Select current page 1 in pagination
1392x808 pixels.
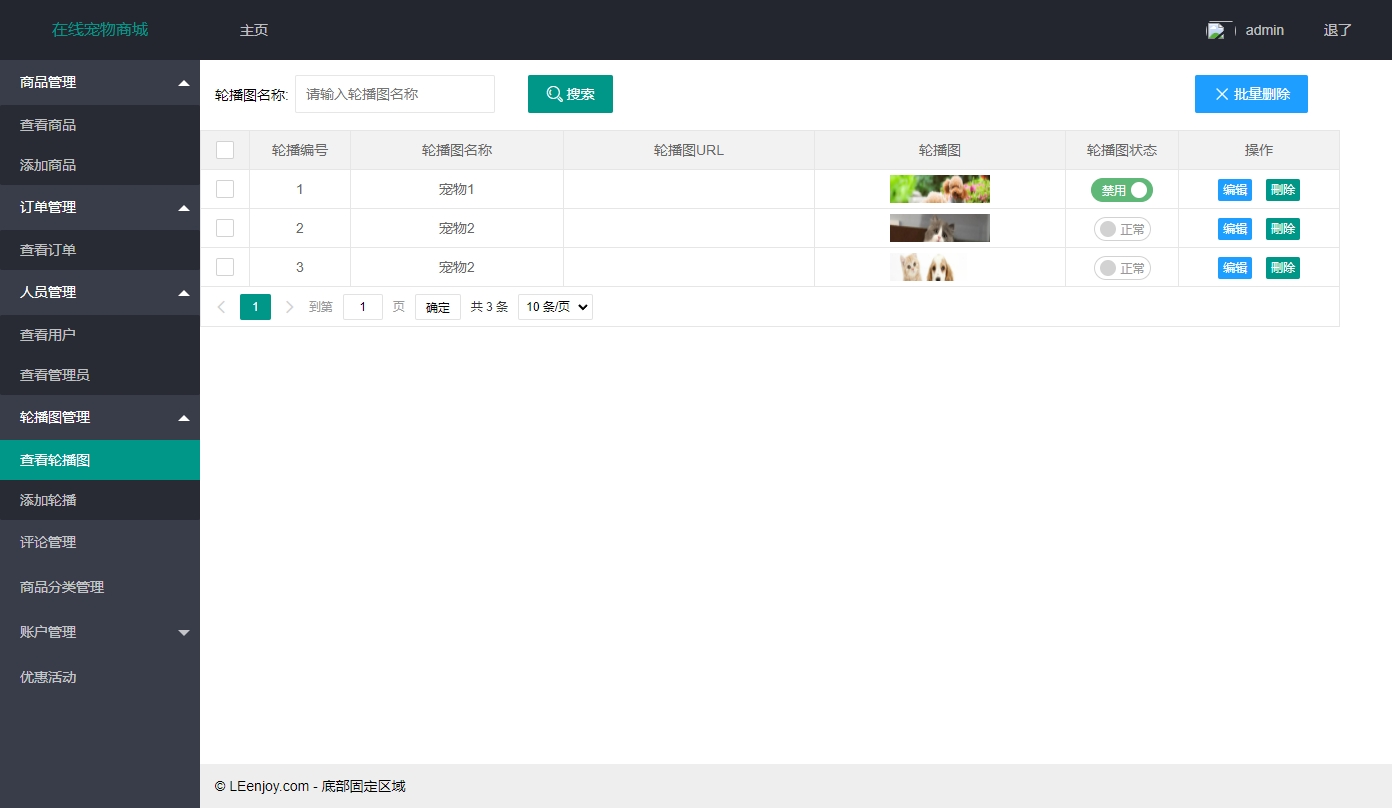(256, 307)
